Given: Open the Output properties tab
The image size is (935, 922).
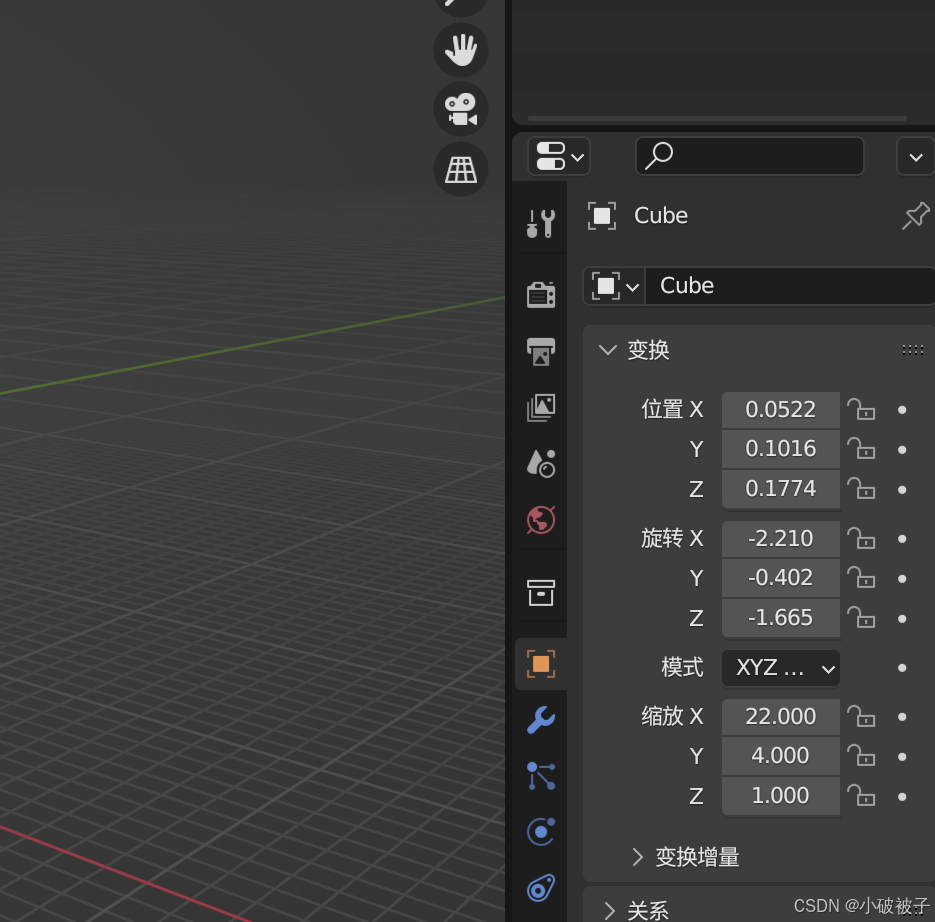Looking at the screenshot, I should 541,351.
